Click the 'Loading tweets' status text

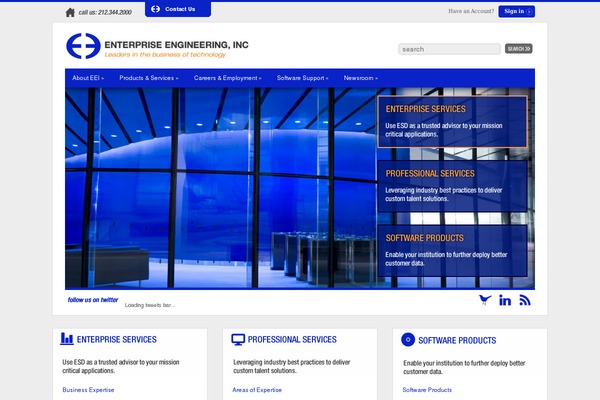click(150, 305)
